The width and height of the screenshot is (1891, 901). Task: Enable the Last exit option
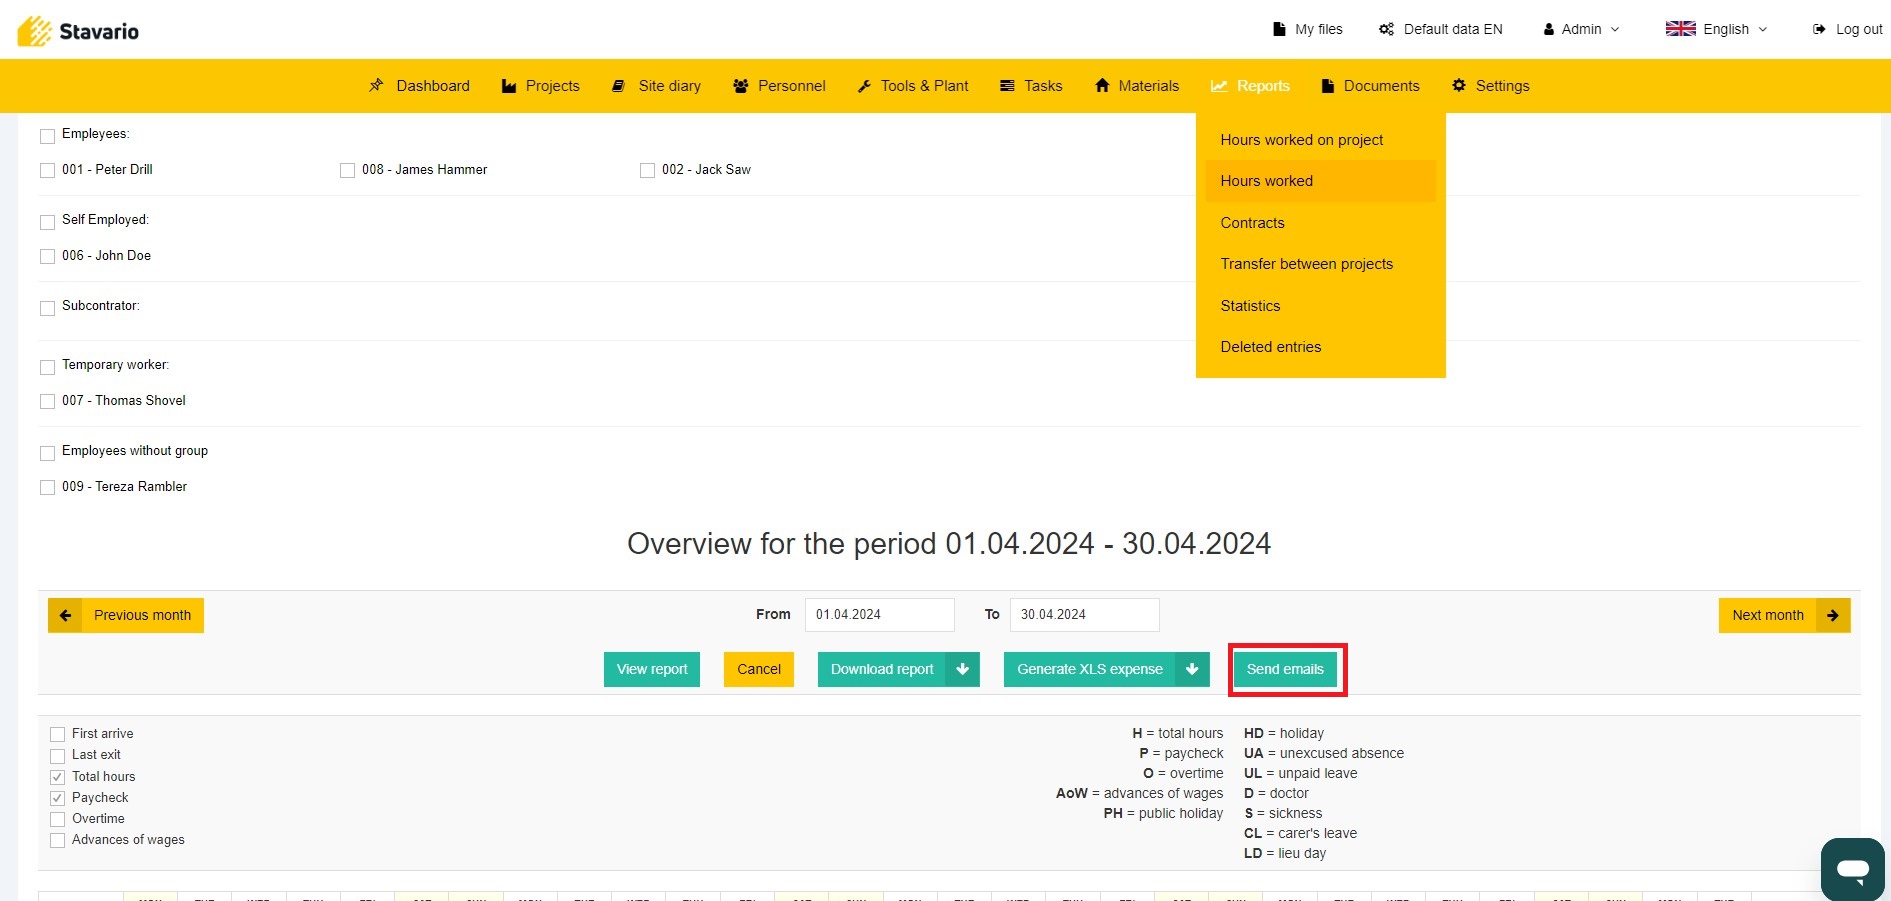57,755
